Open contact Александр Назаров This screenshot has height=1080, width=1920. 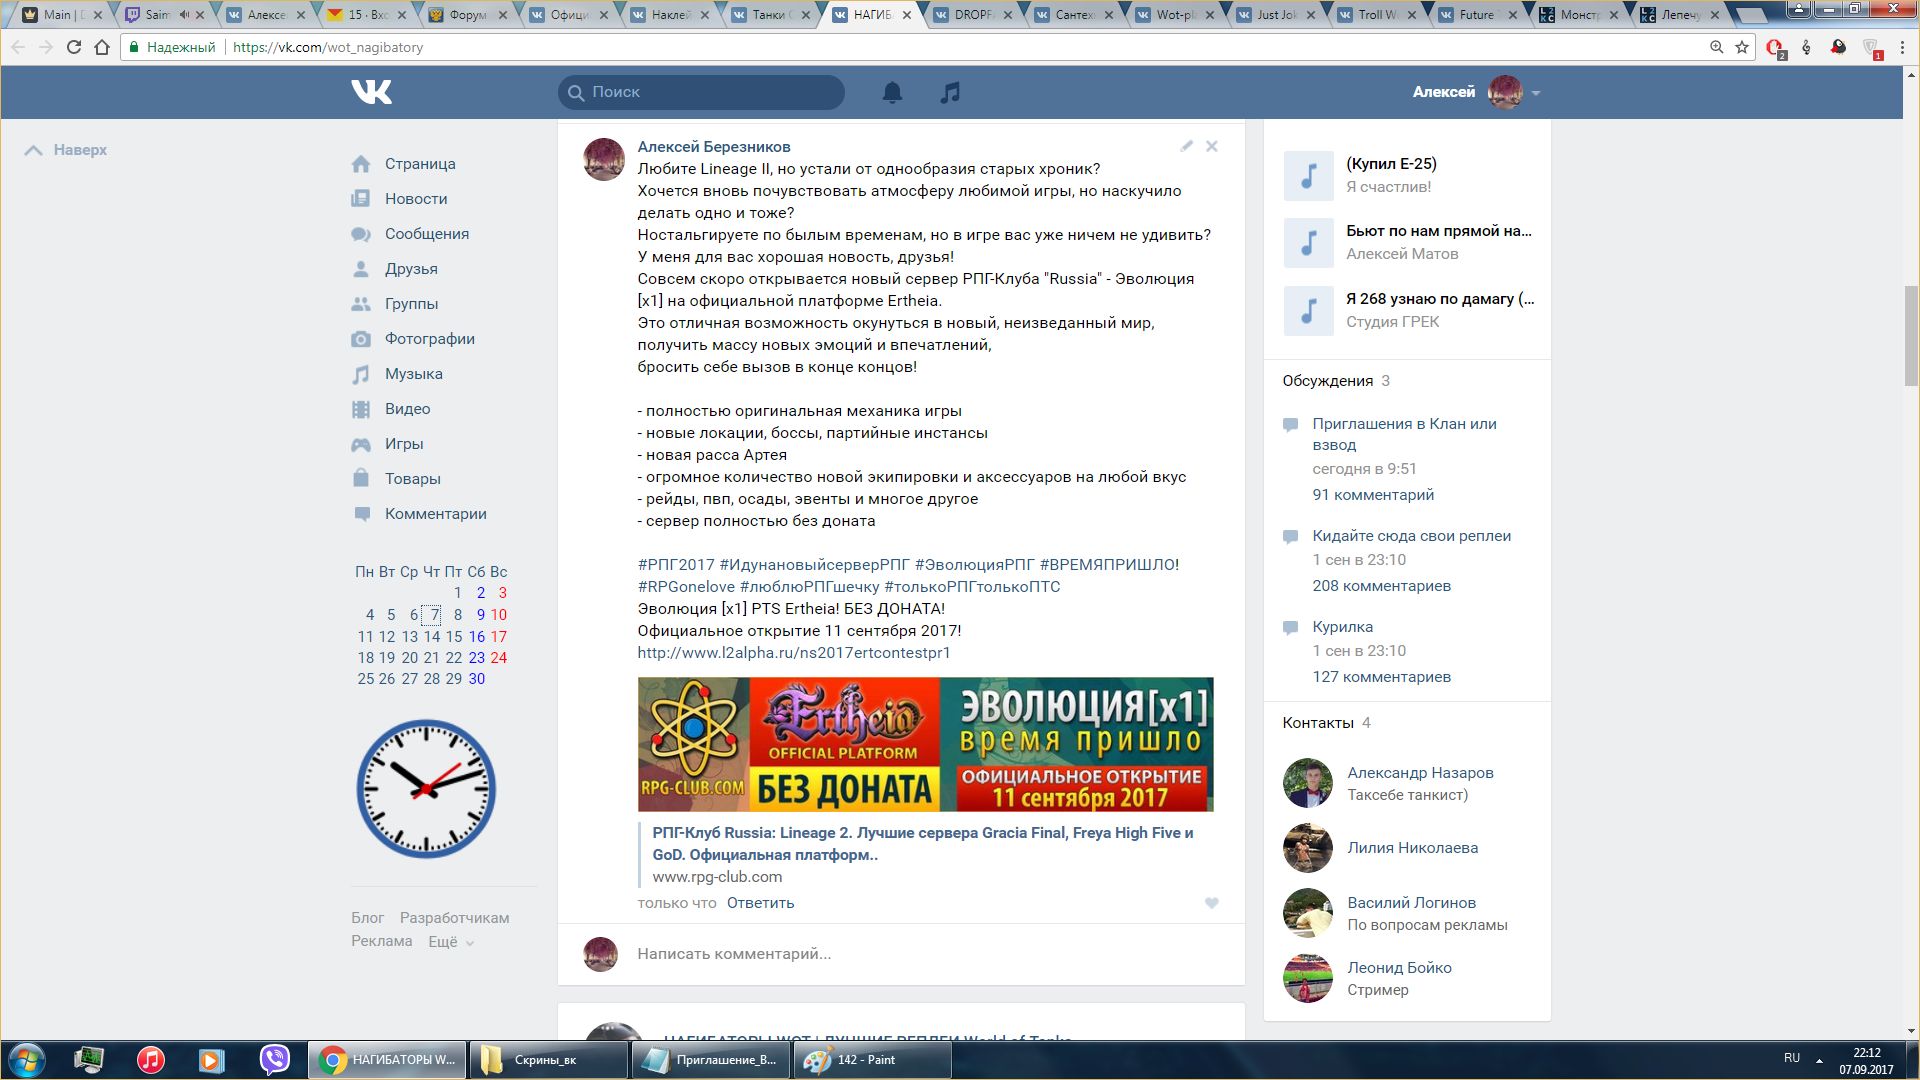(1420, 773)
